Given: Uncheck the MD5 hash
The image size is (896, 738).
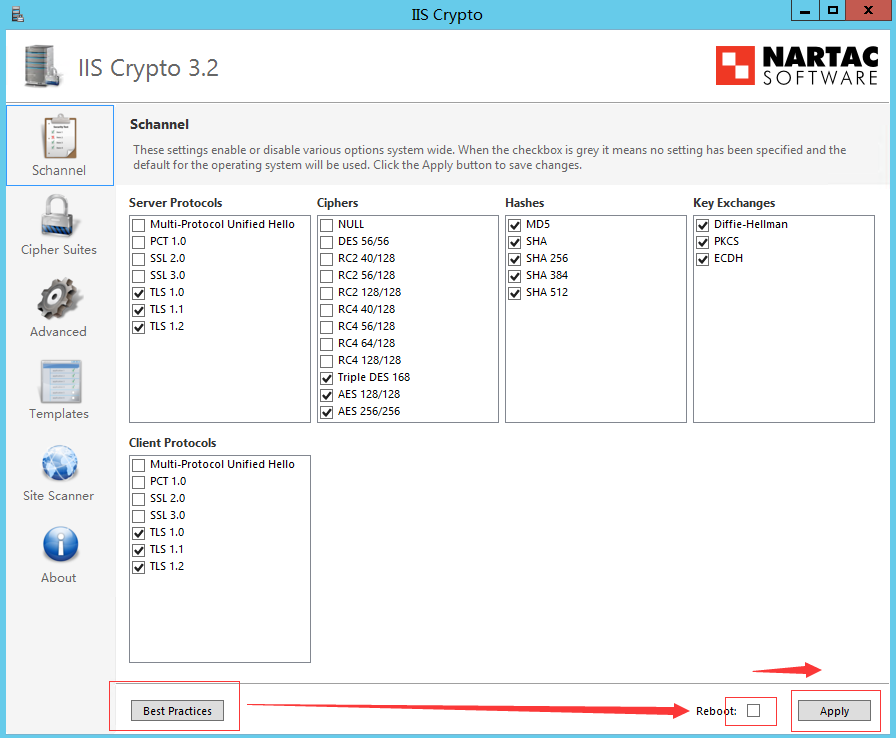Looking at the screenshot, I should point(515,225).
